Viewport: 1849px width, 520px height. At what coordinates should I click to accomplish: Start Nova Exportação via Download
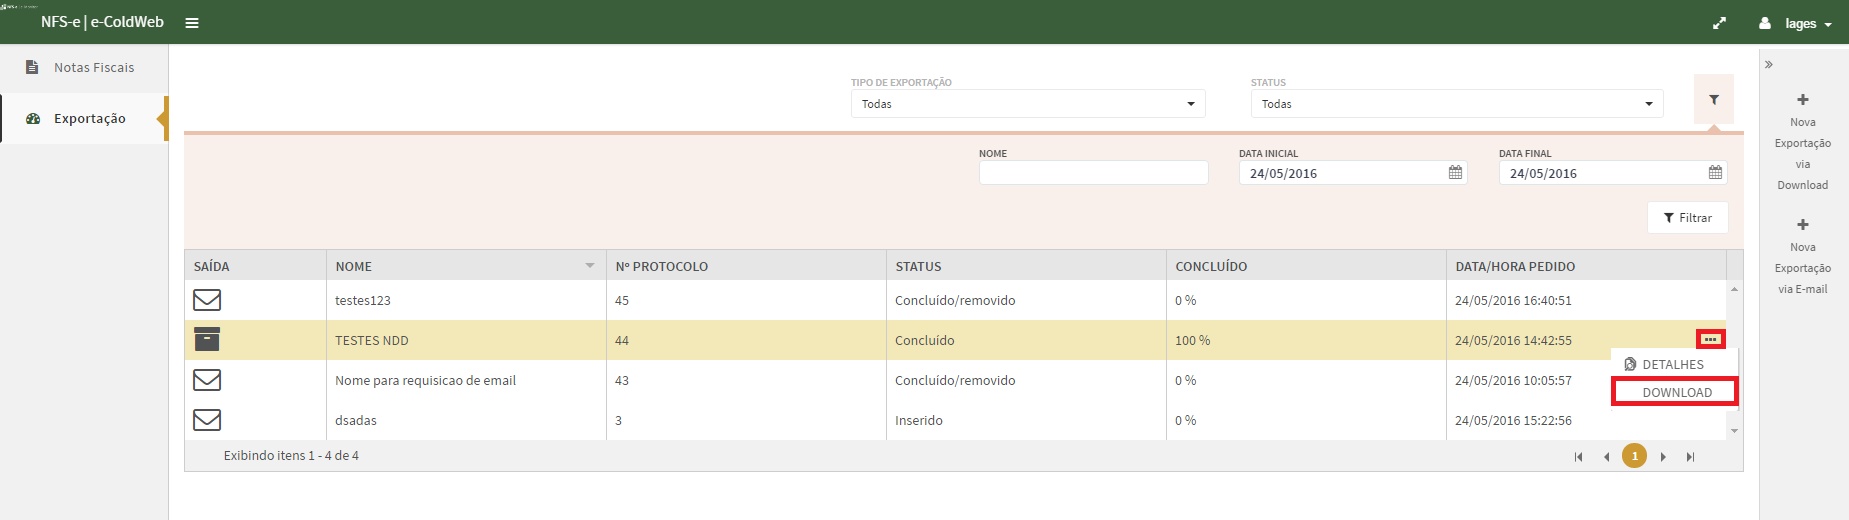coord(1802,142)
